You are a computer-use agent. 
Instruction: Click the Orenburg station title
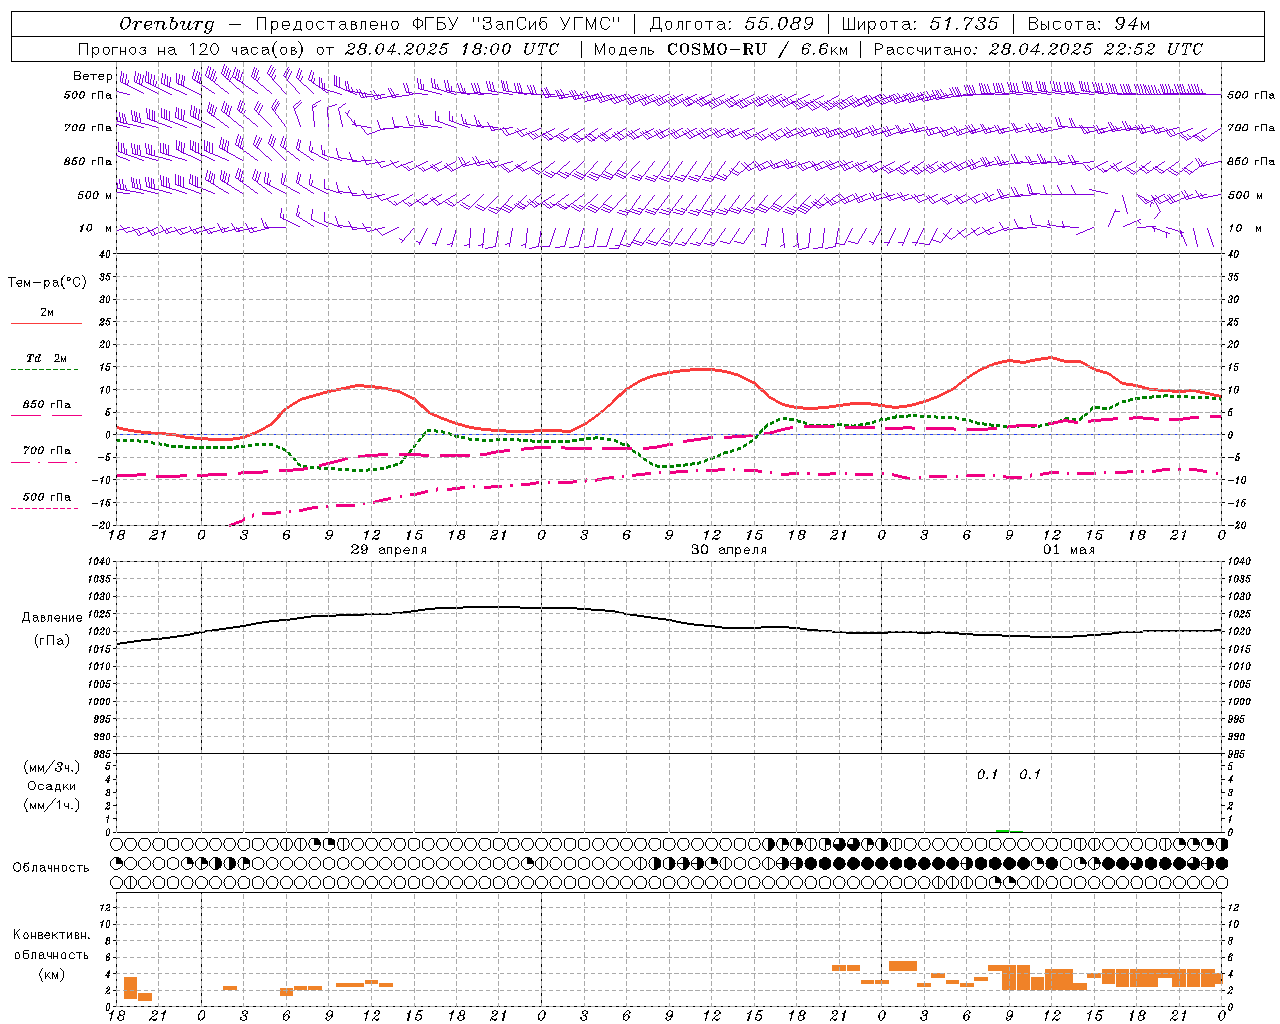click(166, 24)
